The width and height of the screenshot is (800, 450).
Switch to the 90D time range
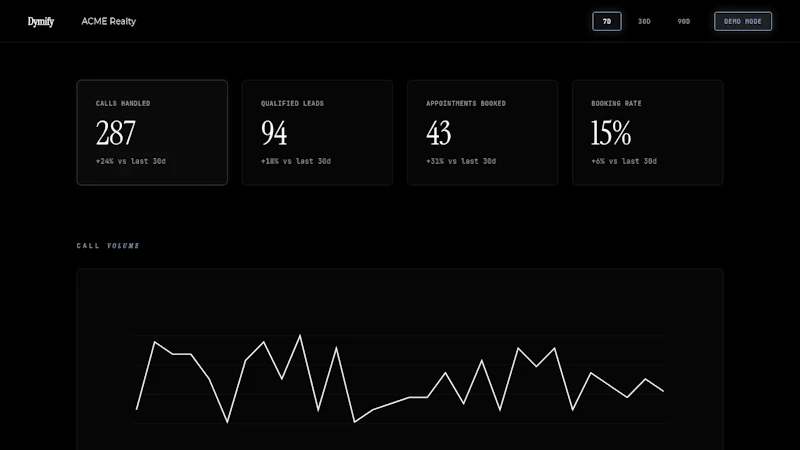pyautogui.click(x=684, y=21)
